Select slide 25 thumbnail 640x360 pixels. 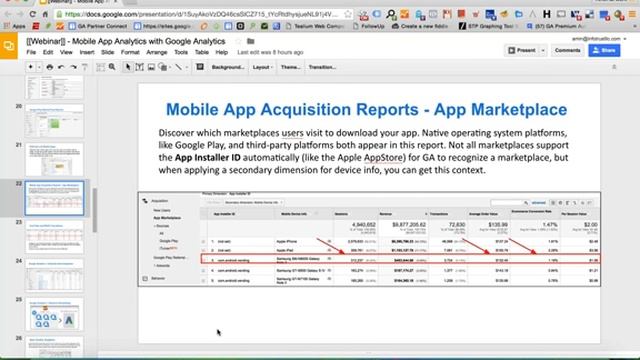[x=54, y=314]
